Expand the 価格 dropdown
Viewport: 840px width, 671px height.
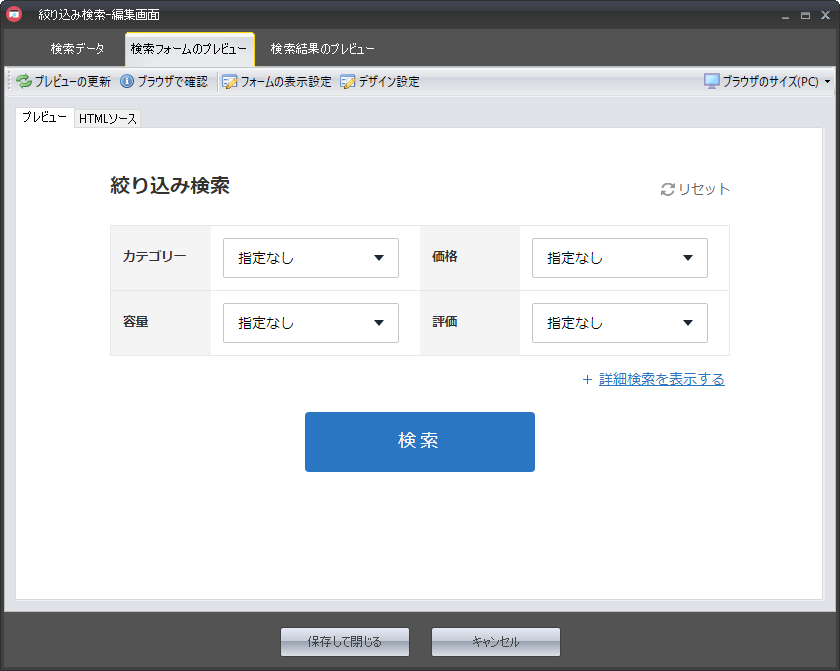coord(619,258)
